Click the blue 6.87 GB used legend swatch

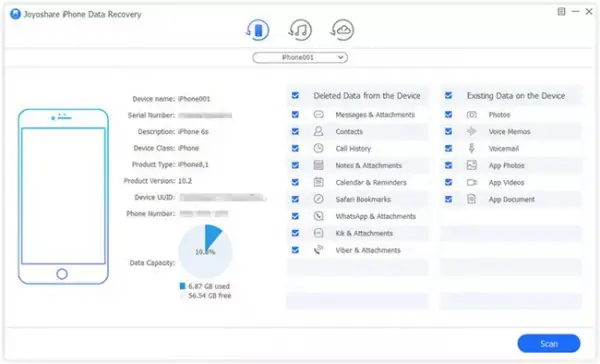click(x=183, y=286)
